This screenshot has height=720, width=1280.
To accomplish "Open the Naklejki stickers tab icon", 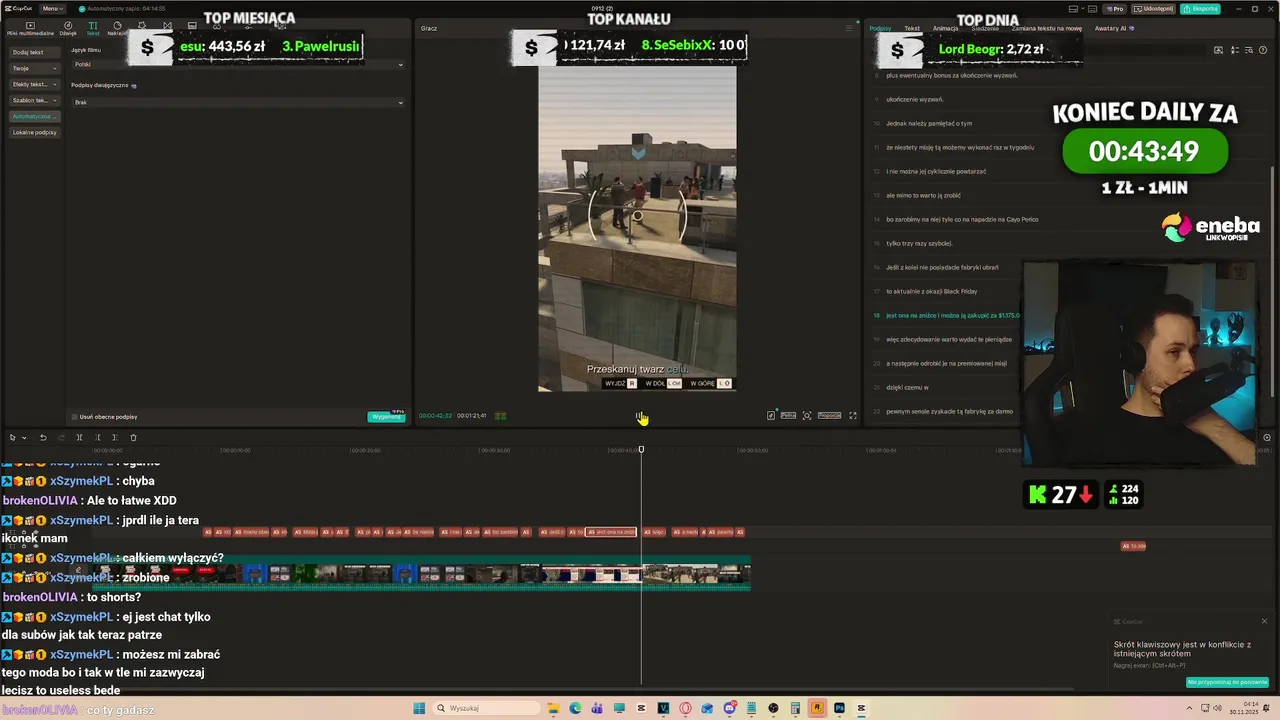I will (x=117, y=28).
